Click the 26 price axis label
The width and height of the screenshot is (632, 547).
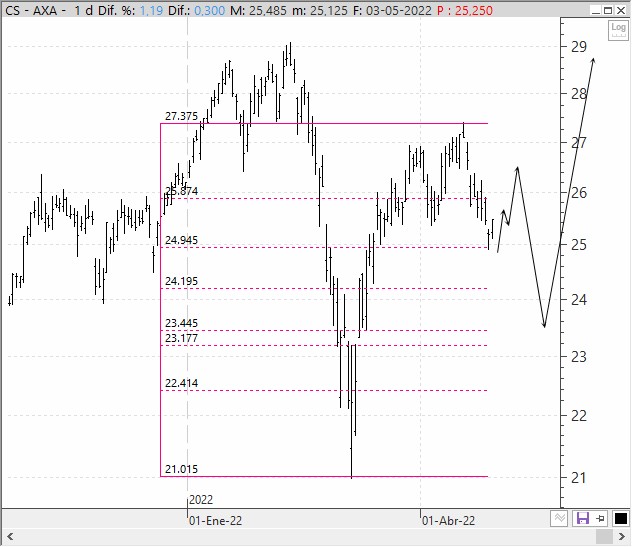tap(579, 193)
